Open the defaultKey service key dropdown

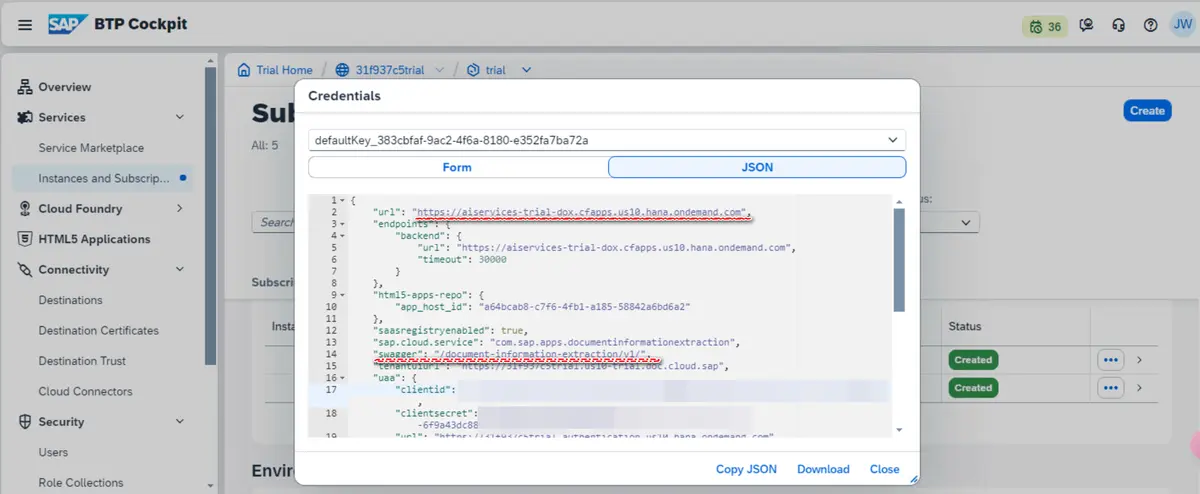(892, 140)
